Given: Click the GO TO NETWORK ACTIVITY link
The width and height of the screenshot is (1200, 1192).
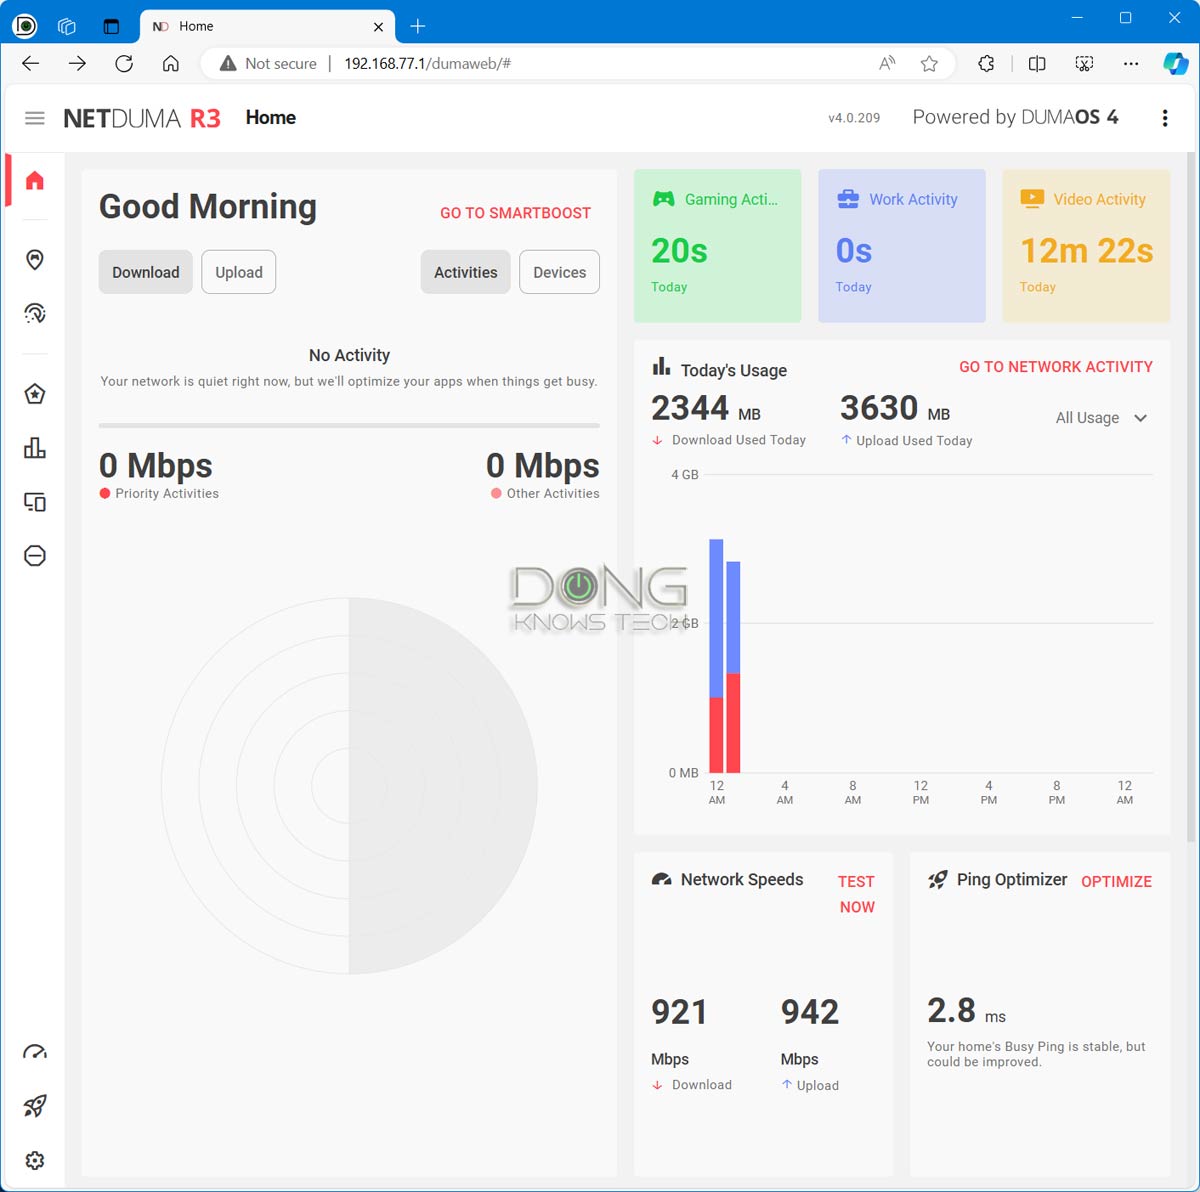Looking at the screenshot, I should coord(1056,367).
